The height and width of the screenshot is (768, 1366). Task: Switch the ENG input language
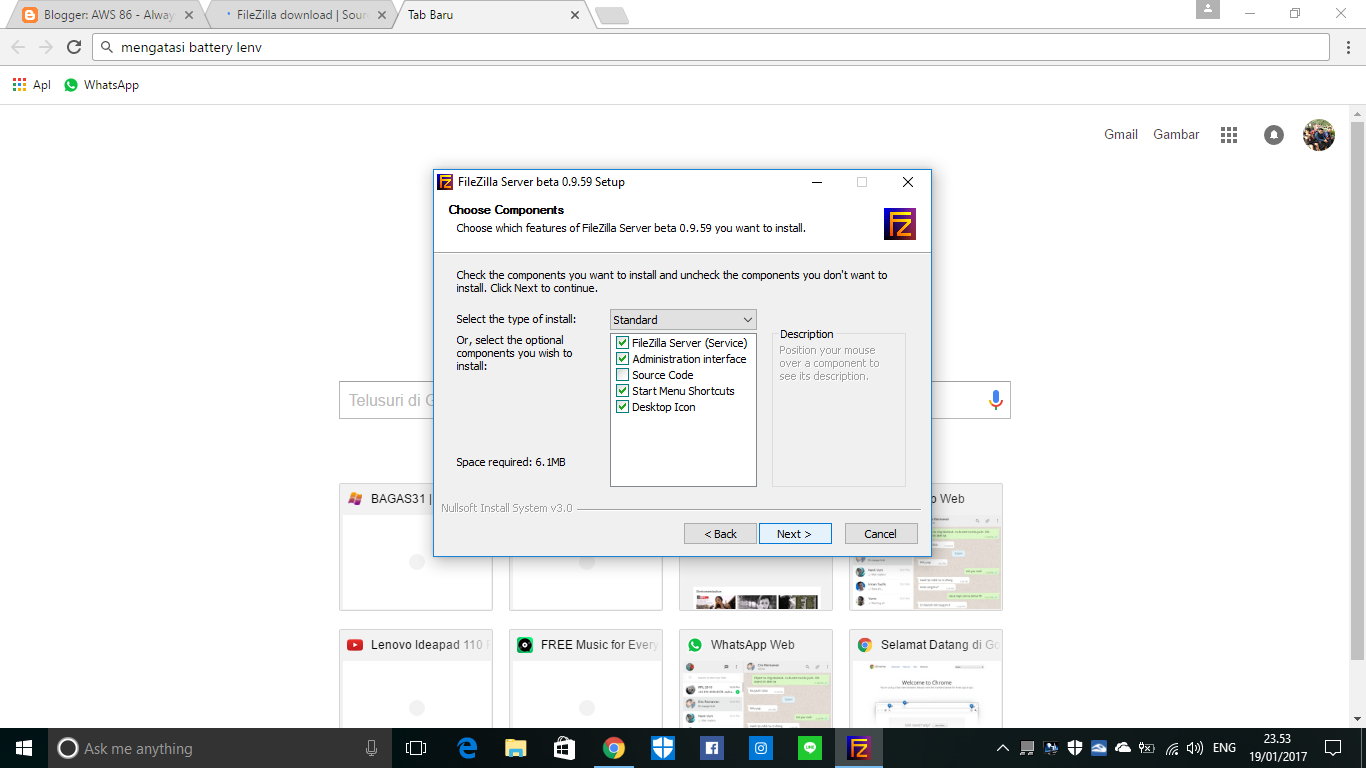point(1224,748)
